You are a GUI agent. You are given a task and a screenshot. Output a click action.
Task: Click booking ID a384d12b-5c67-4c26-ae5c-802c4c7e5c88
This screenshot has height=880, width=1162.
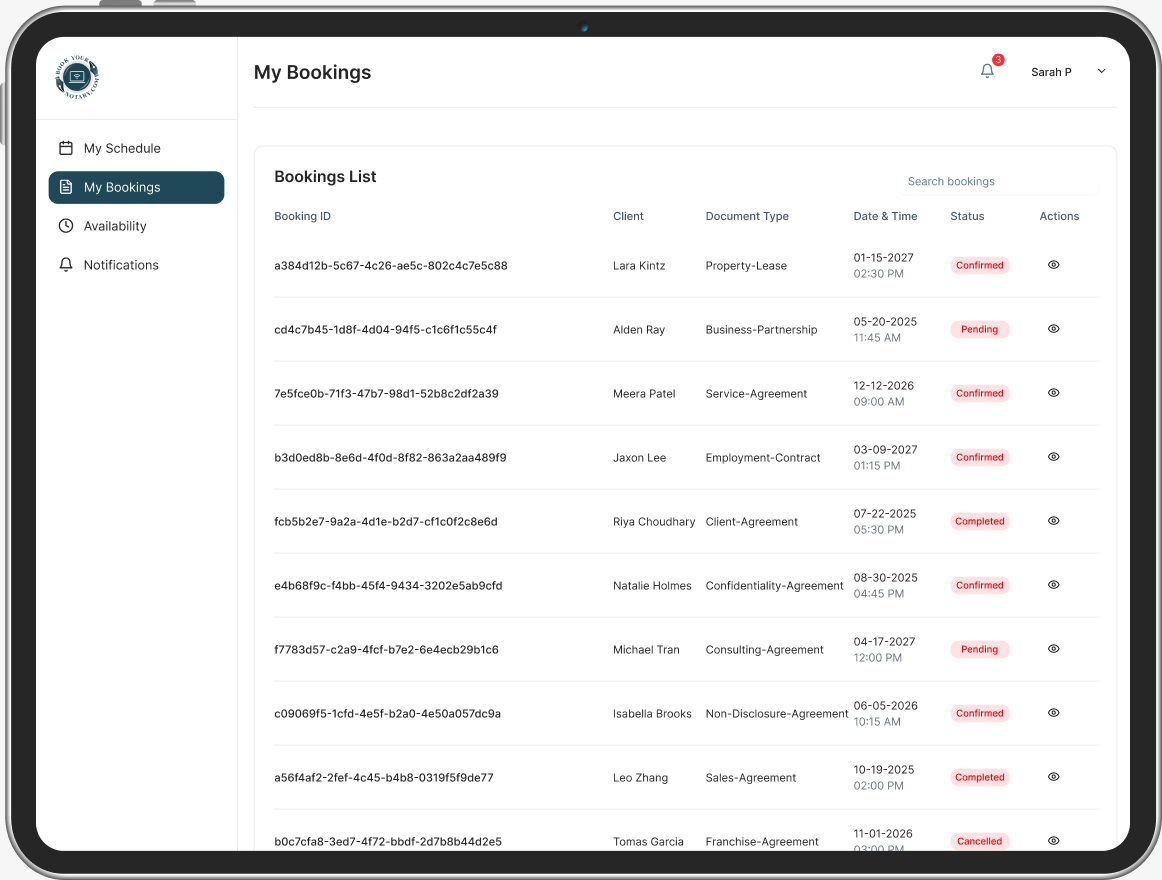391,265
